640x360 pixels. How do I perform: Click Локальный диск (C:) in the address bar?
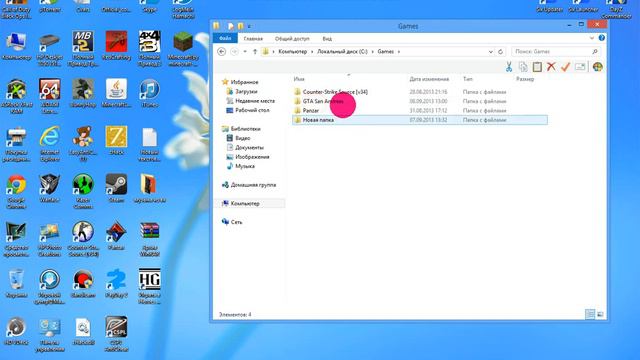click(x=342, y=51)
